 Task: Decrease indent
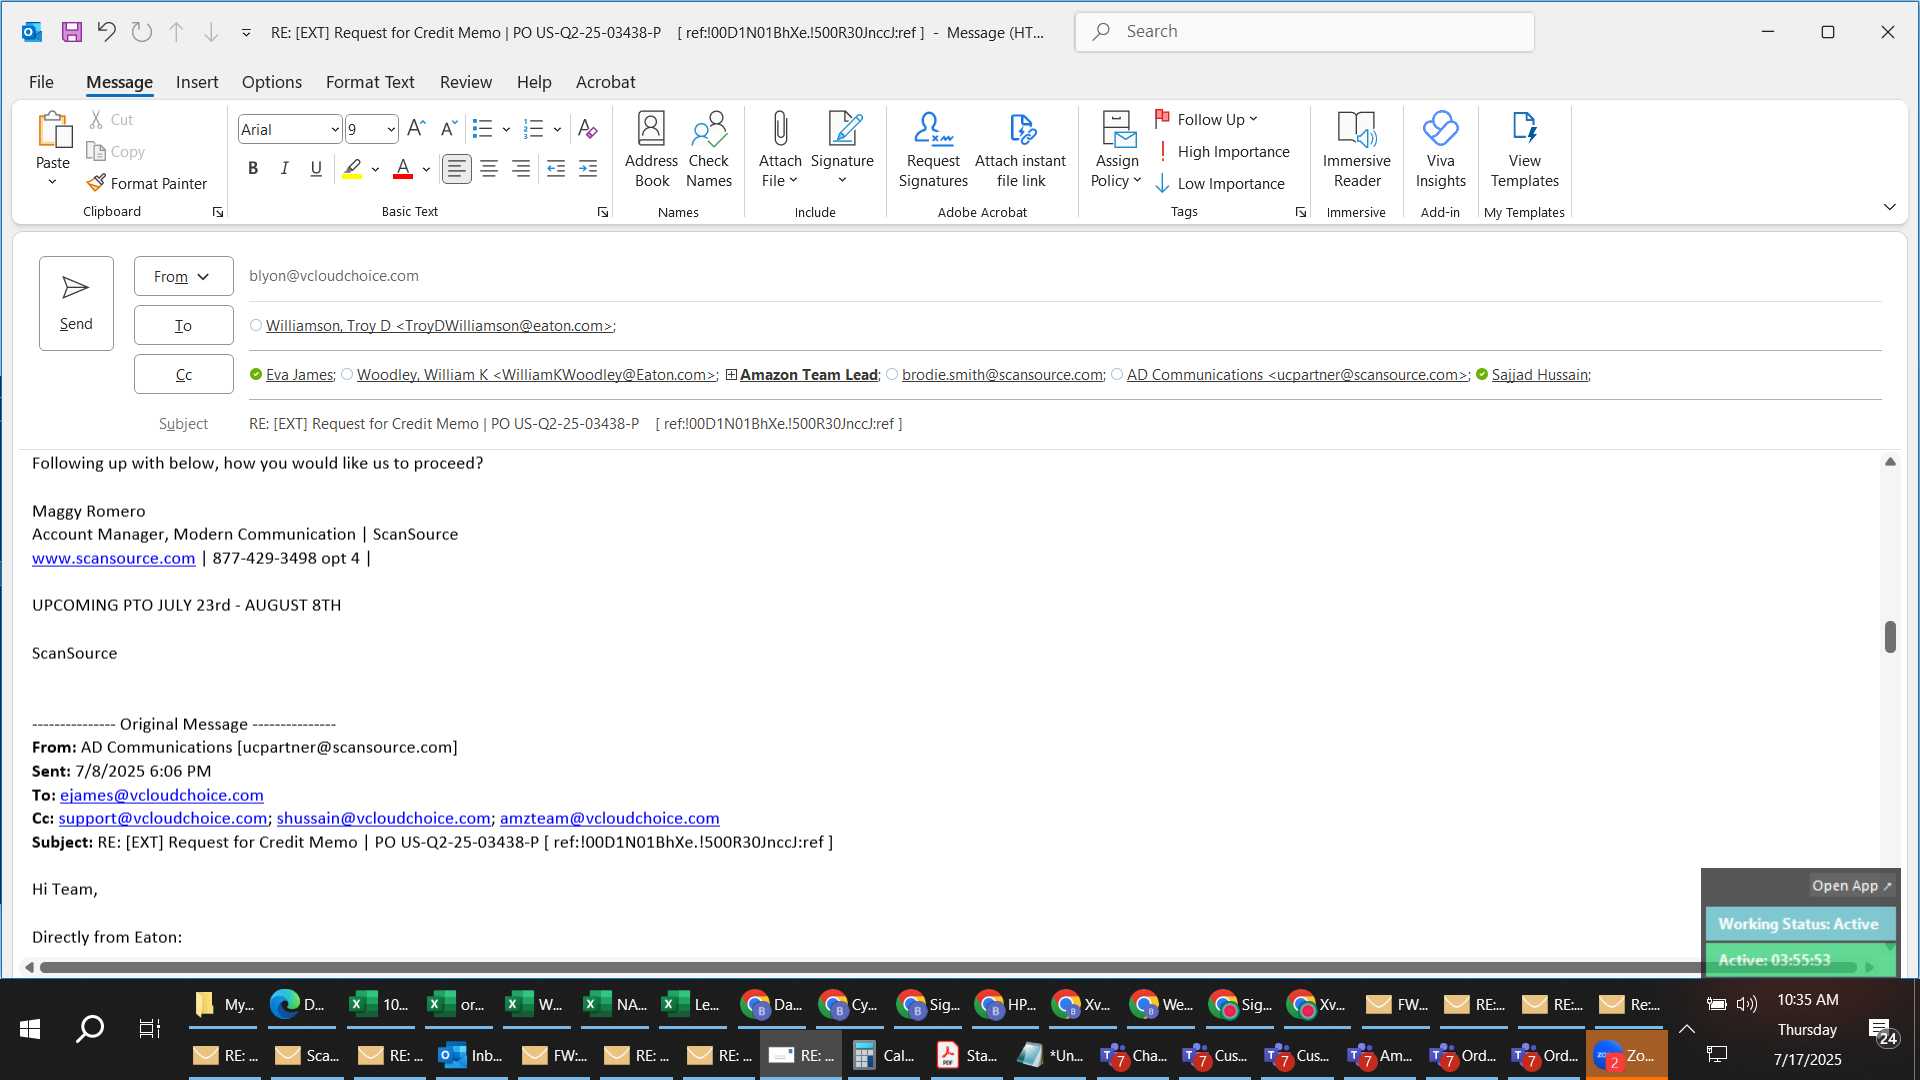click(x=556, y=168)
